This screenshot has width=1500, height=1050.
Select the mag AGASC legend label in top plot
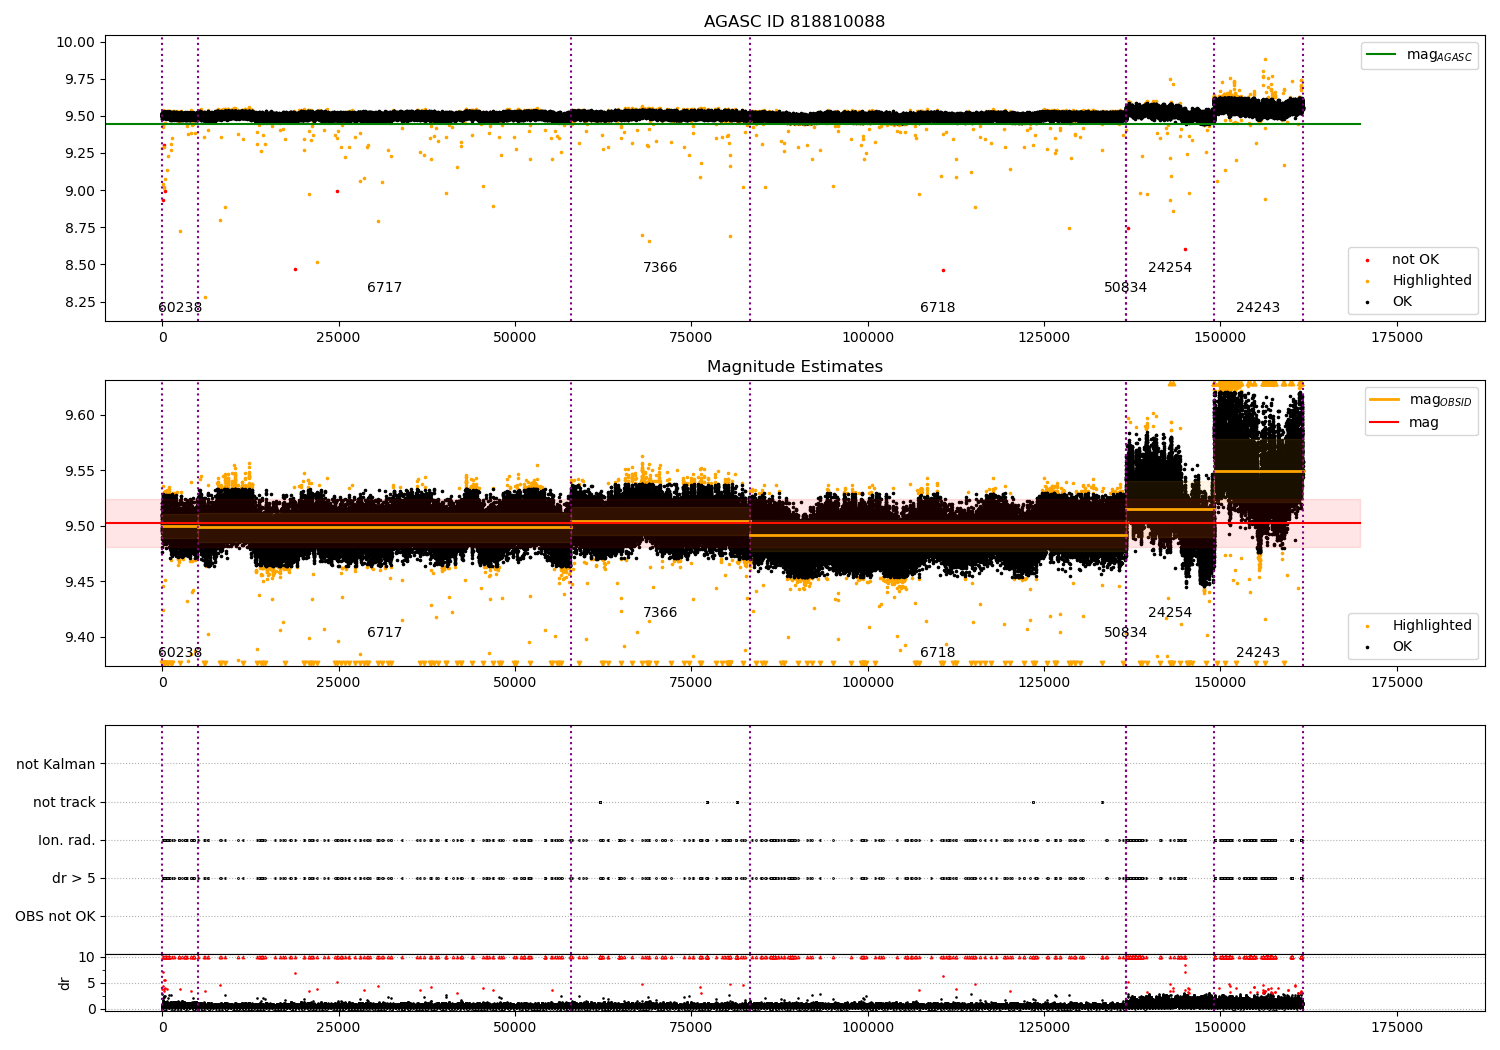point(1439,55)
